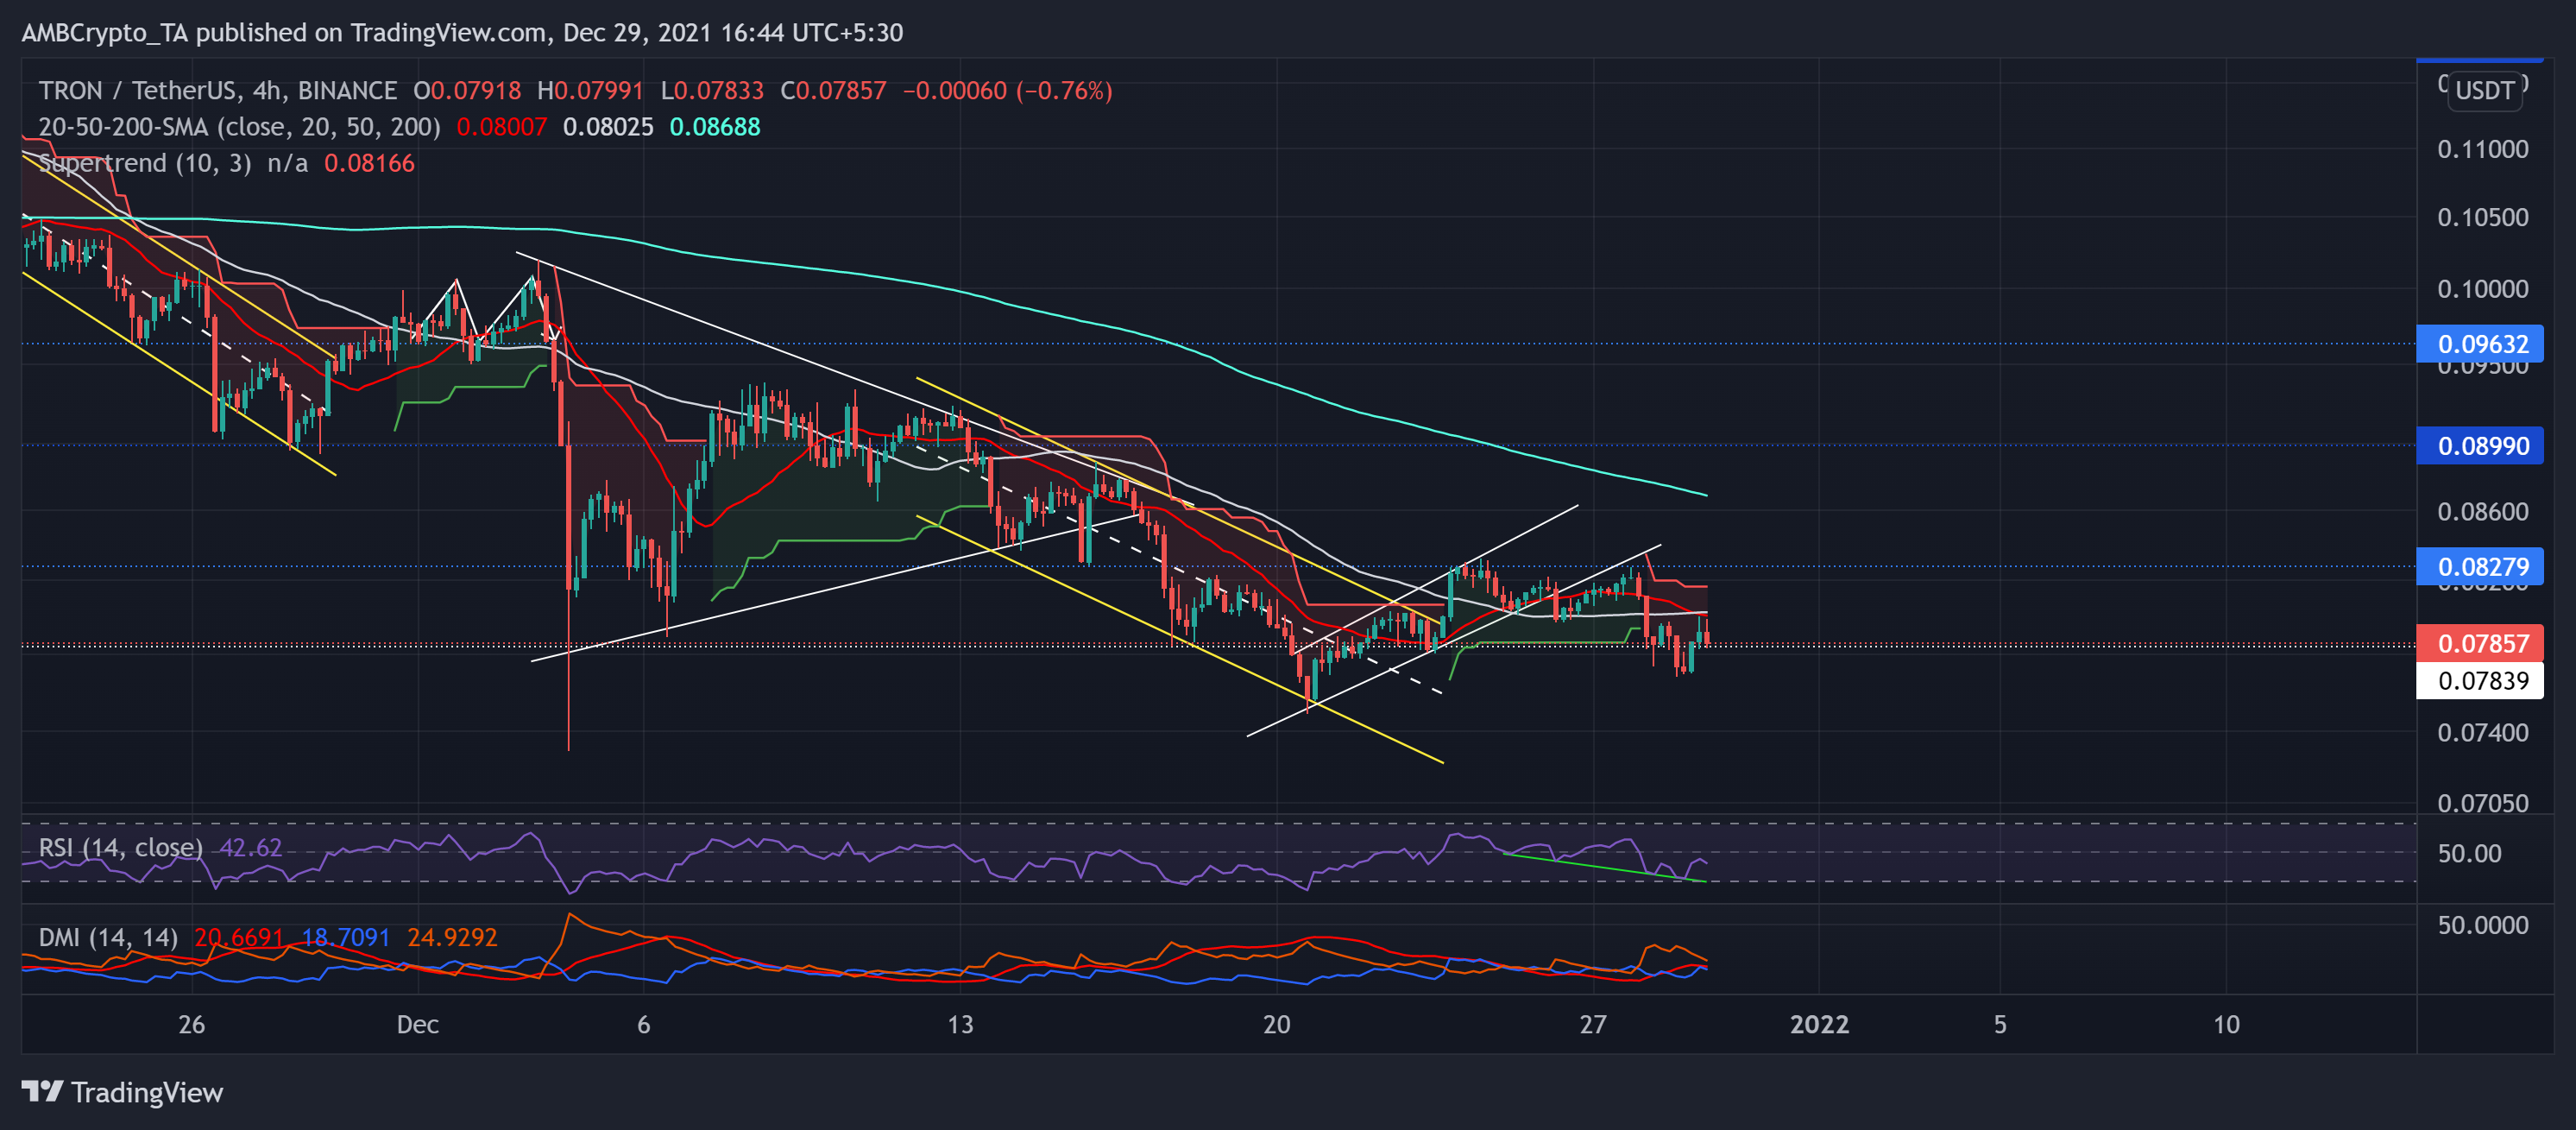This screenshot has height=1130, width=2576.
Task: Click the Dec label on the time axis
Action: pos(419,1024)
